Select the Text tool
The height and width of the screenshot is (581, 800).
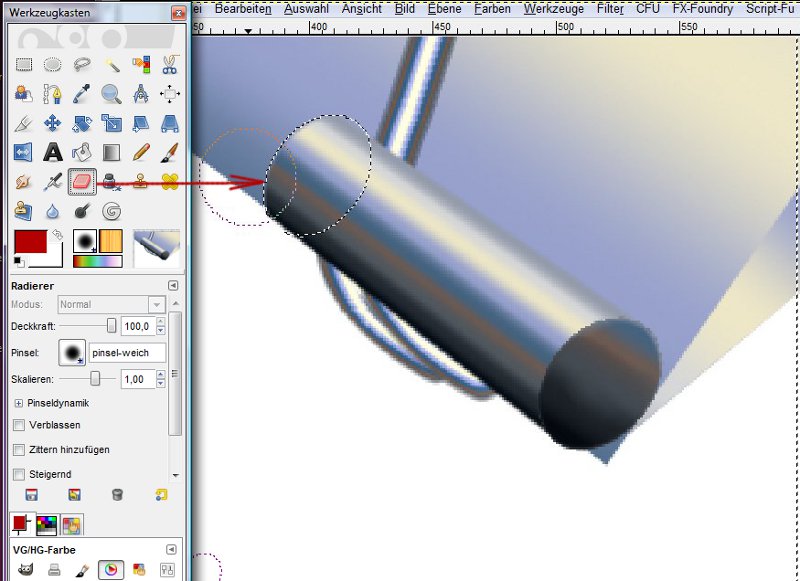[x=52, y=153]
